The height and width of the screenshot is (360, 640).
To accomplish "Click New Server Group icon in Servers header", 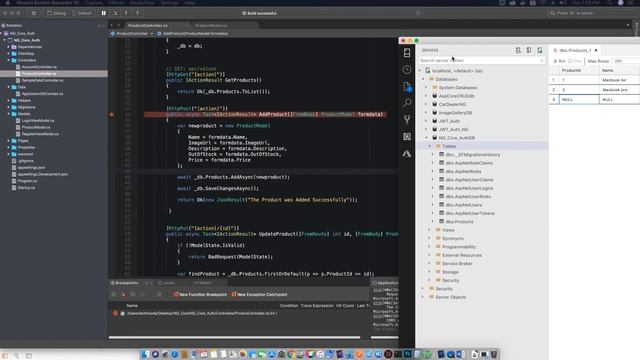I will point(529,50).
